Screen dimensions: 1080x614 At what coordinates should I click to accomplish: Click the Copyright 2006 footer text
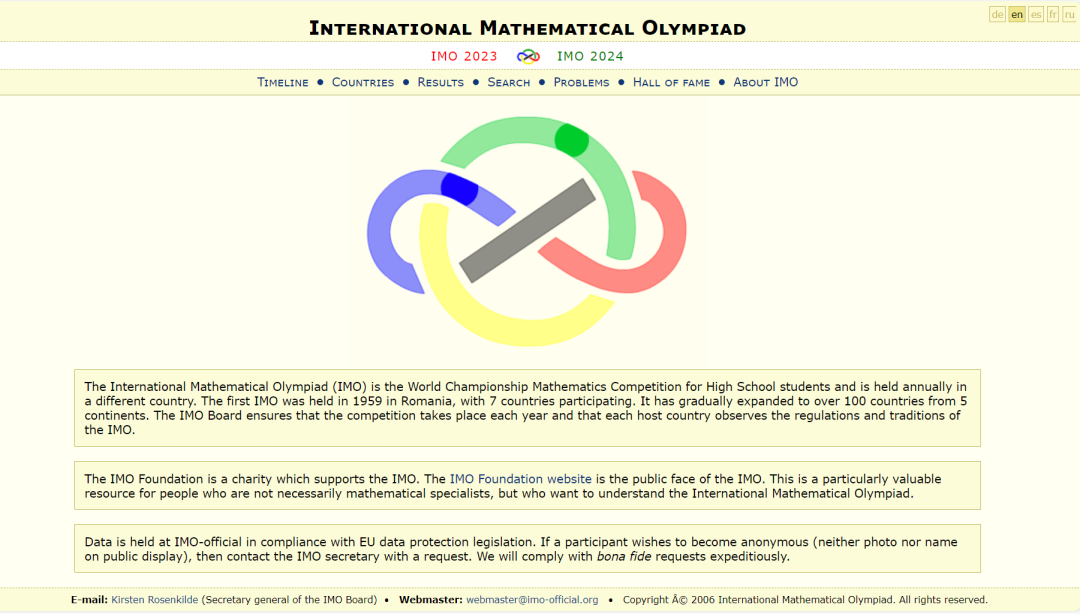pos(804,600)
